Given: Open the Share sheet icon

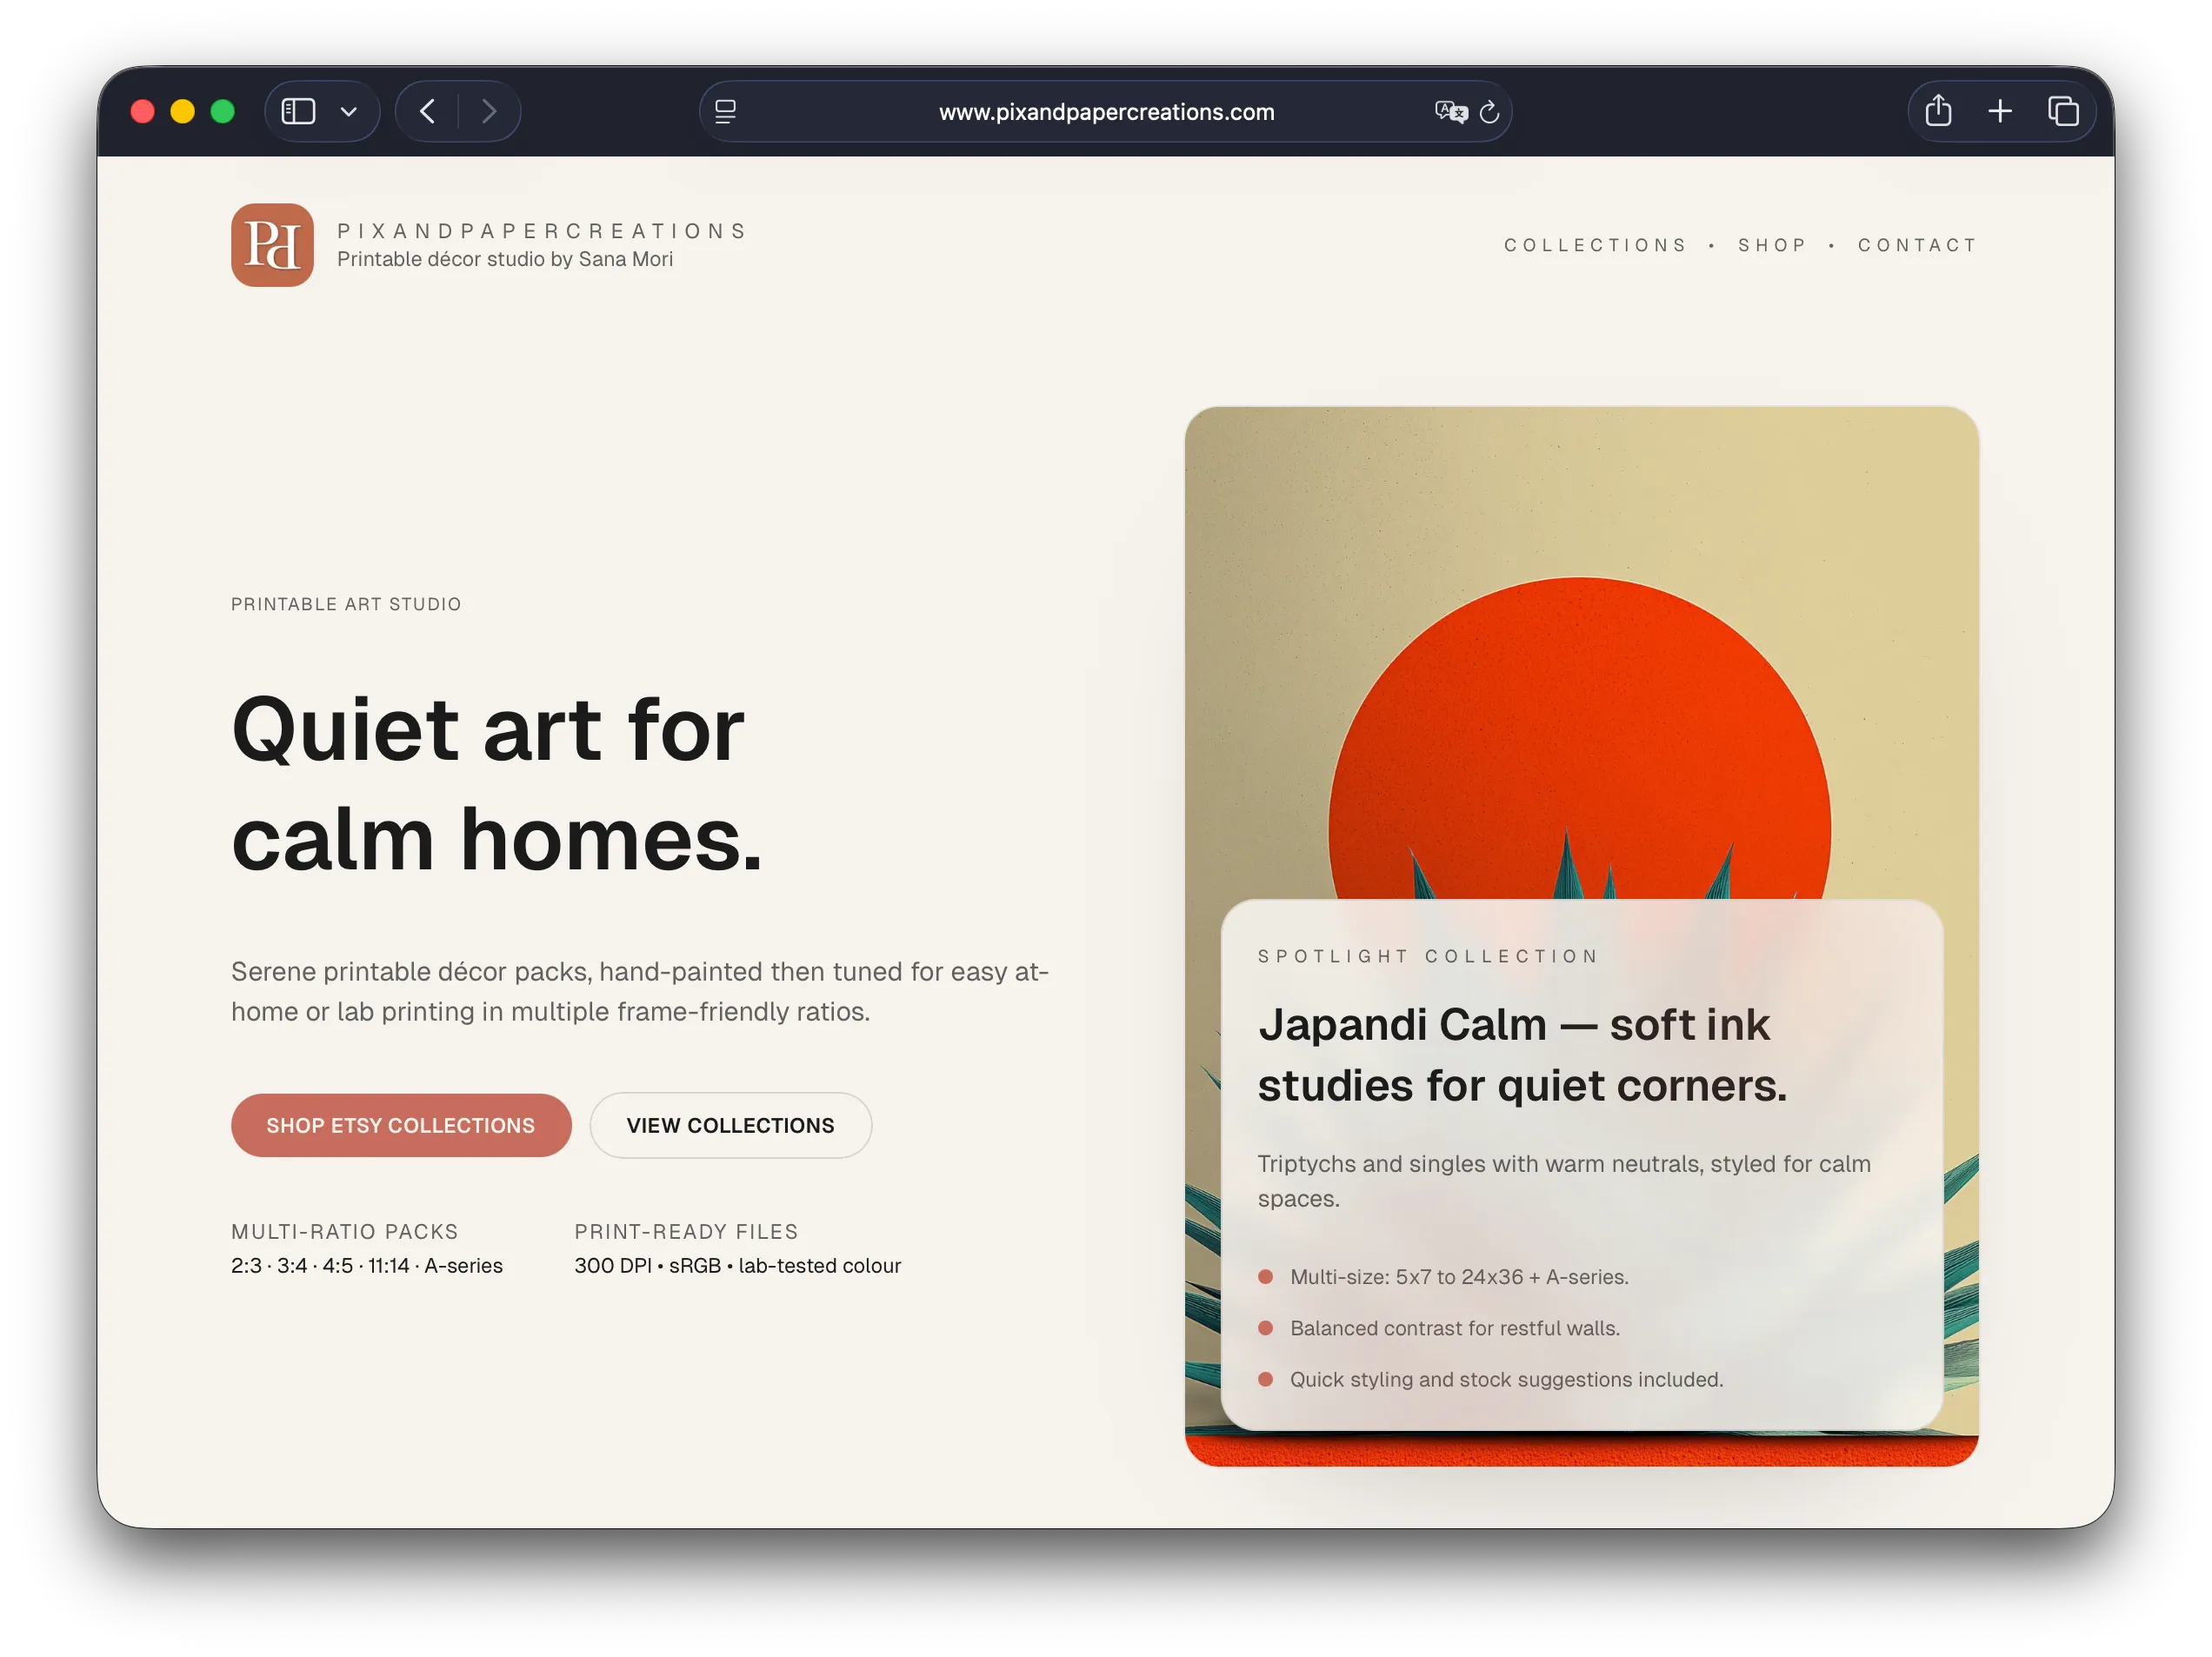Looking at the screenshot, I should pos(1938,111).
